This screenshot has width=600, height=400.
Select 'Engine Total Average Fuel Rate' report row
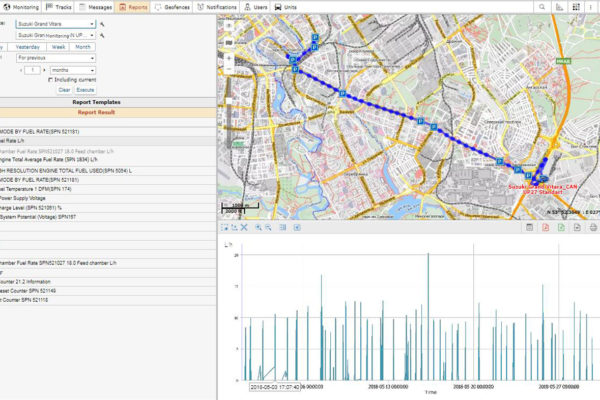[50, 159]
